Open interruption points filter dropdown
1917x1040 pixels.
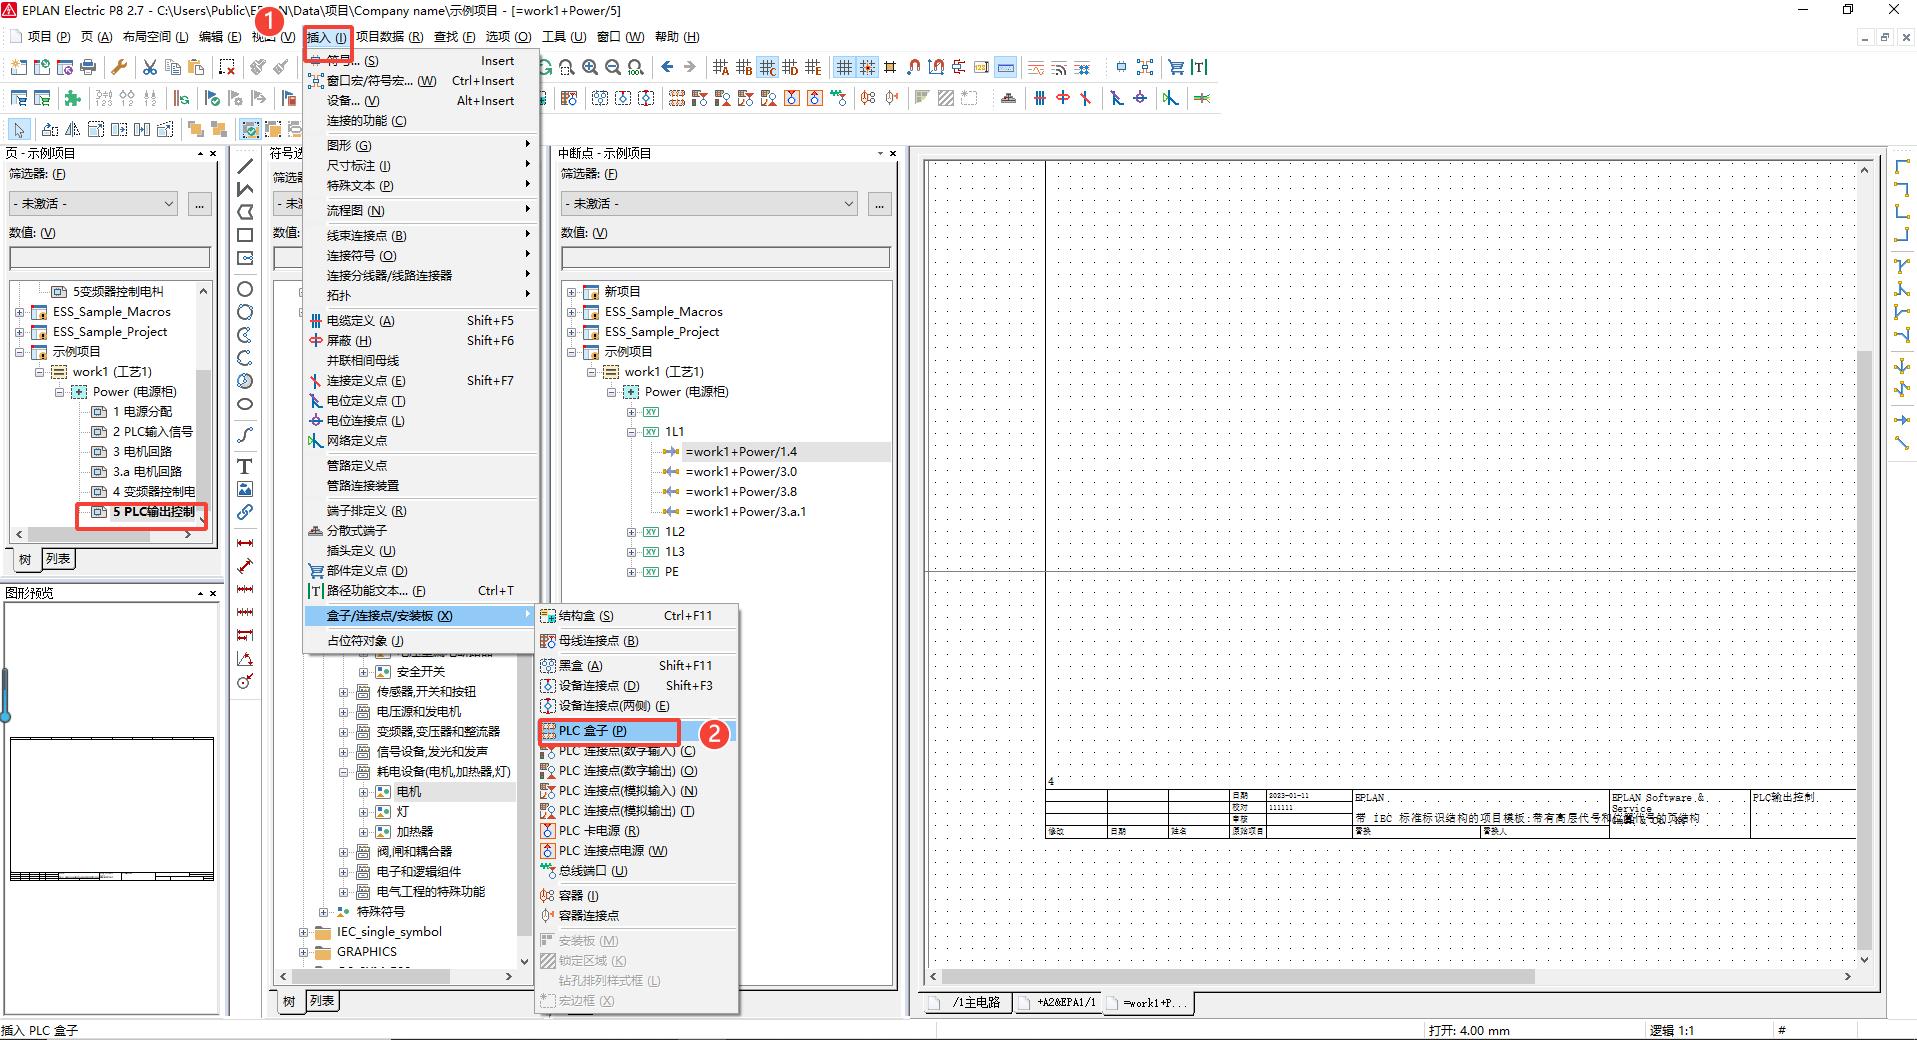tap(710, 204)
